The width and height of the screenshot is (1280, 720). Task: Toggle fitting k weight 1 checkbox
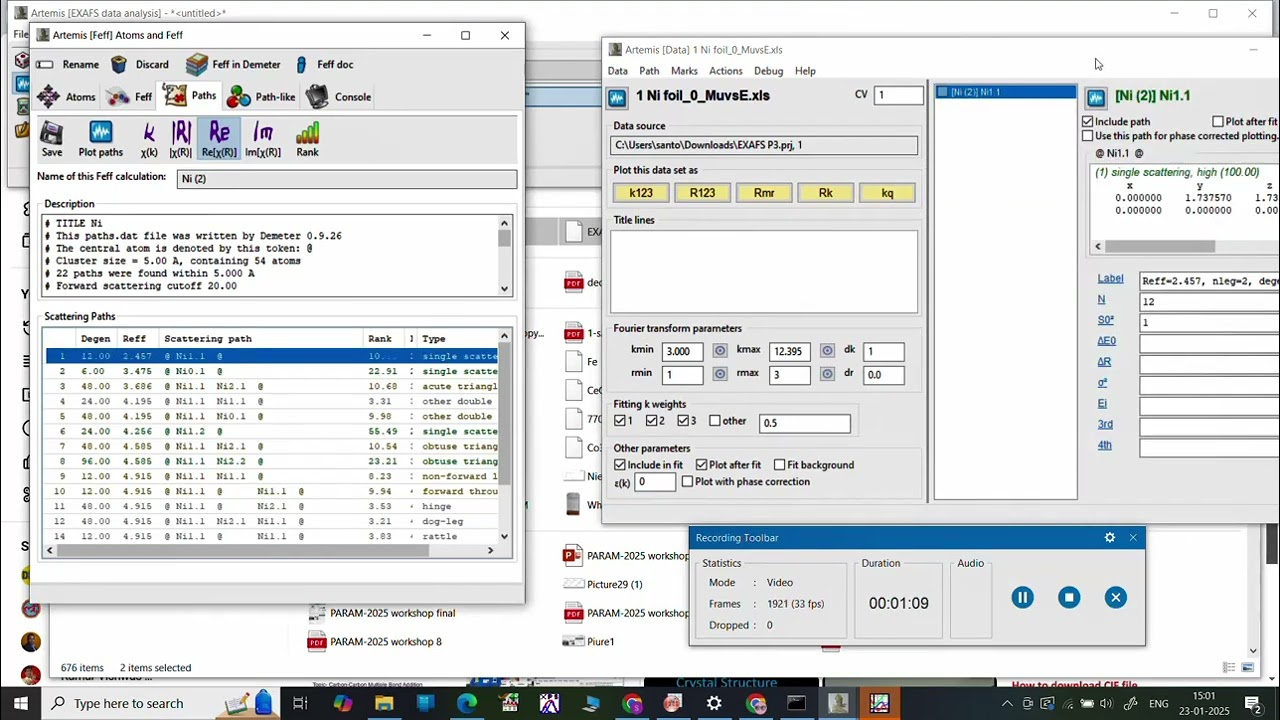pos(620,421)
